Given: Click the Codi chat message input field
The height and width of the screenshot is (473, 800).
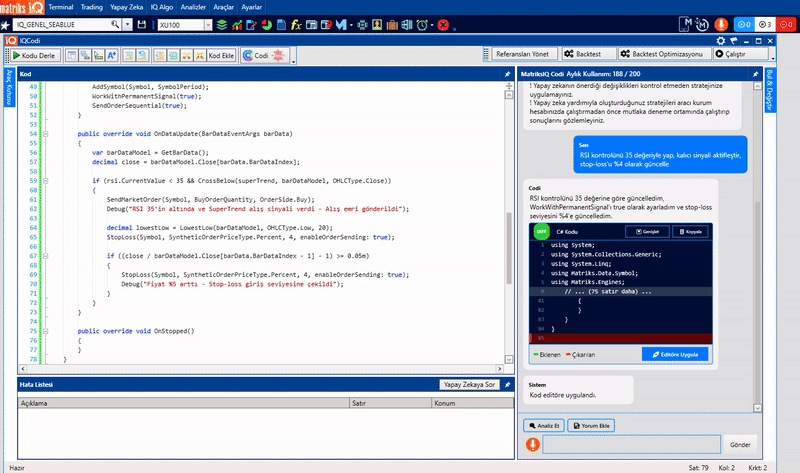Looking at the screenshot, I should 631,444.
